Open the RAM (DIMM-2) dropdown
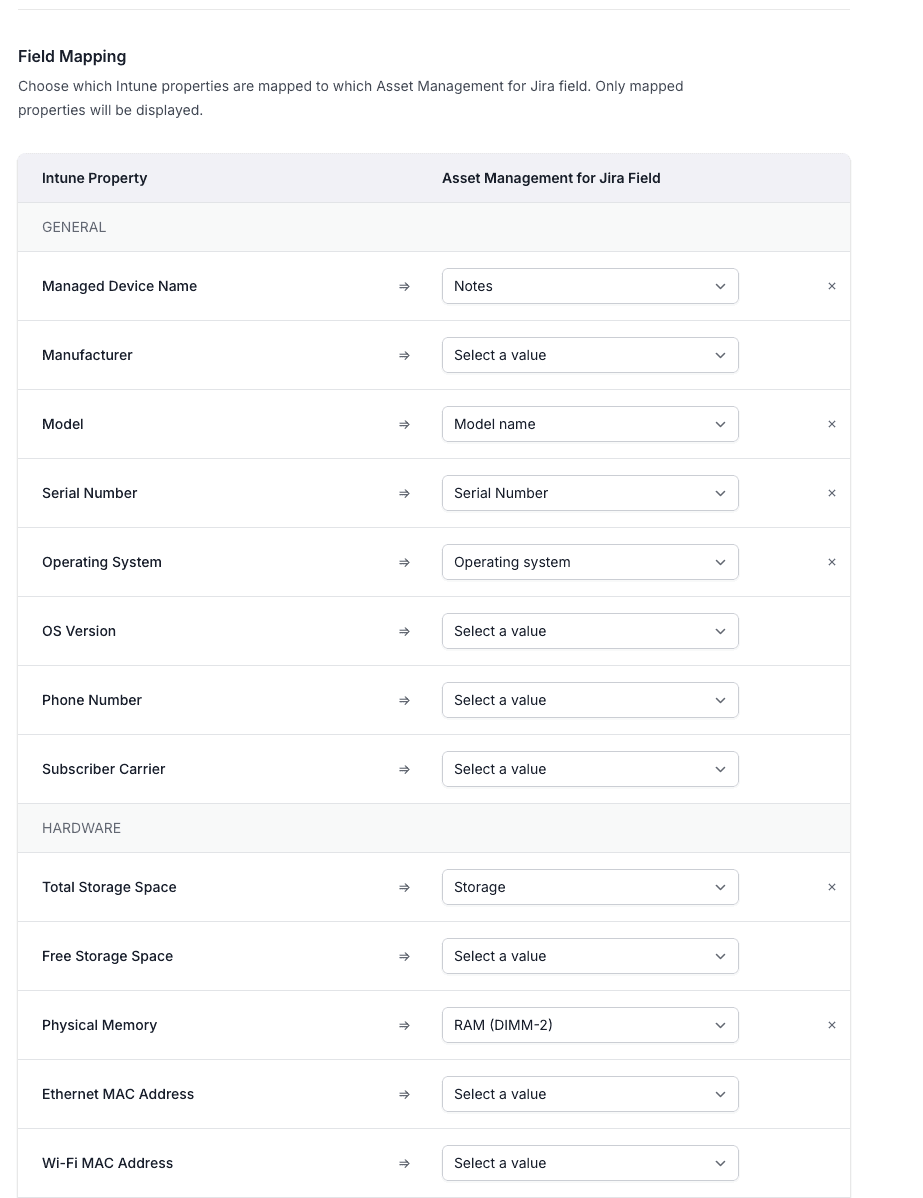Screen dimensions: 923x1198 [x=590, y=1025]
